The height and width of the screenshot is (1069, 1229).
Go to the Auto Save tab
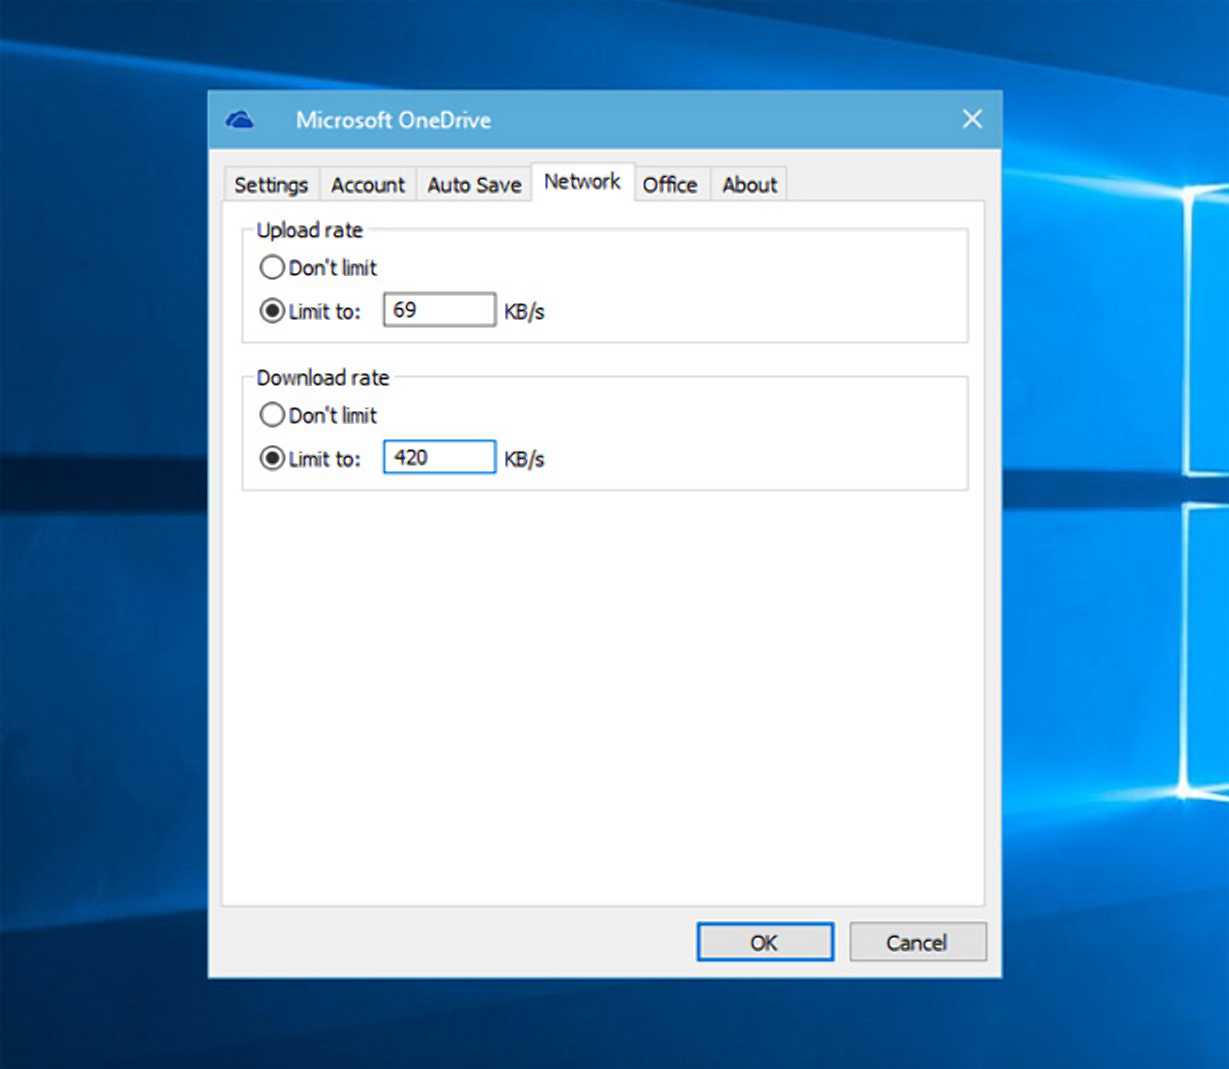pyautogui.click(x=474, y=185)
